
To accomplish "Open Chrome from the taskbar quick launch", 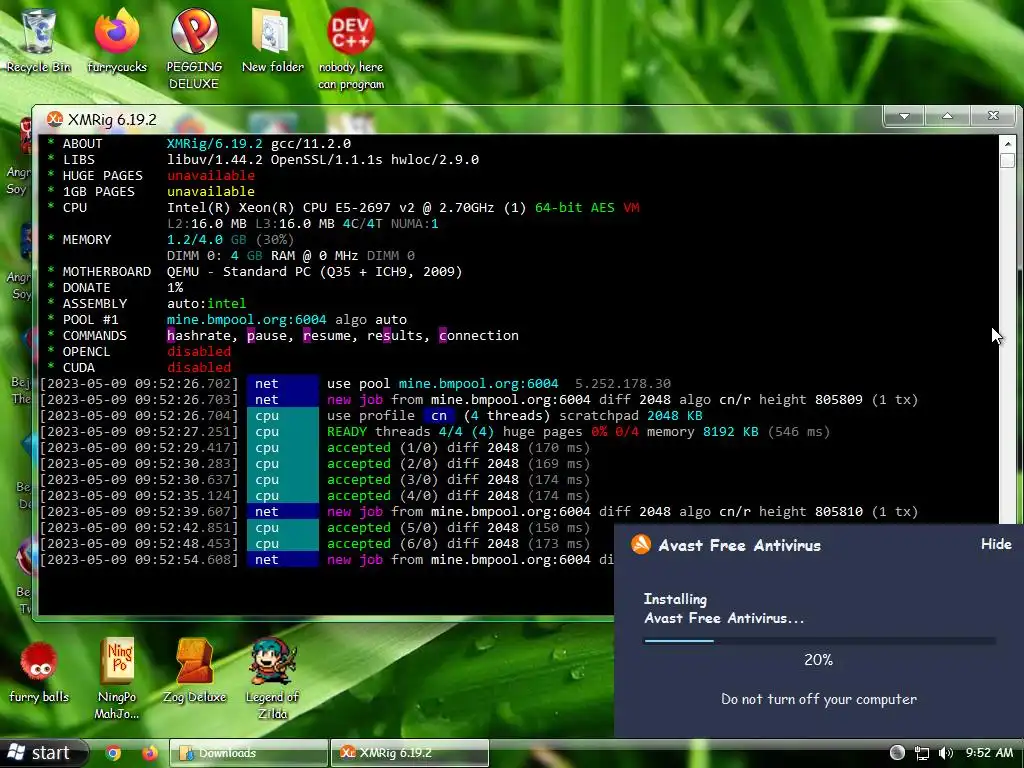I will tap(113, 753).
